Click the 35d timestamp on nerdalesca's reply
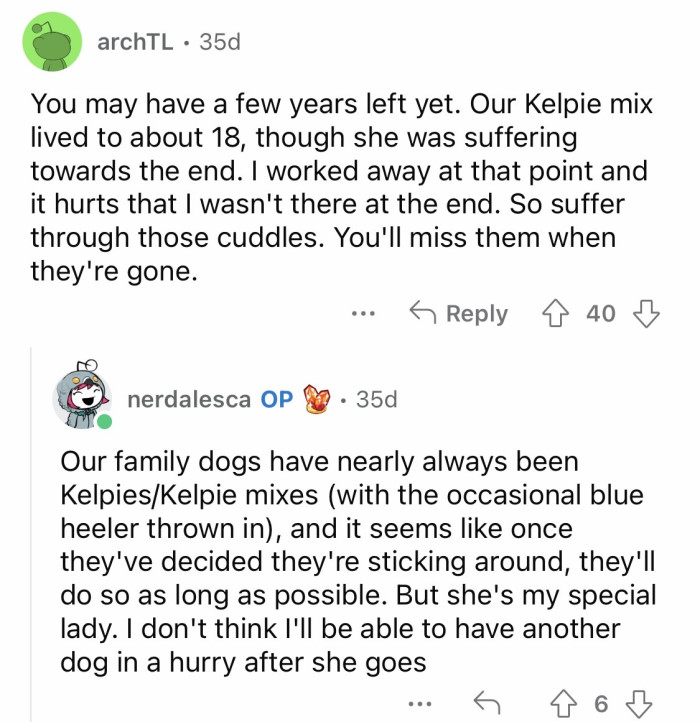The height and width of the screenshot is (722, 700). pyautogui.click(x=376, y=399)
